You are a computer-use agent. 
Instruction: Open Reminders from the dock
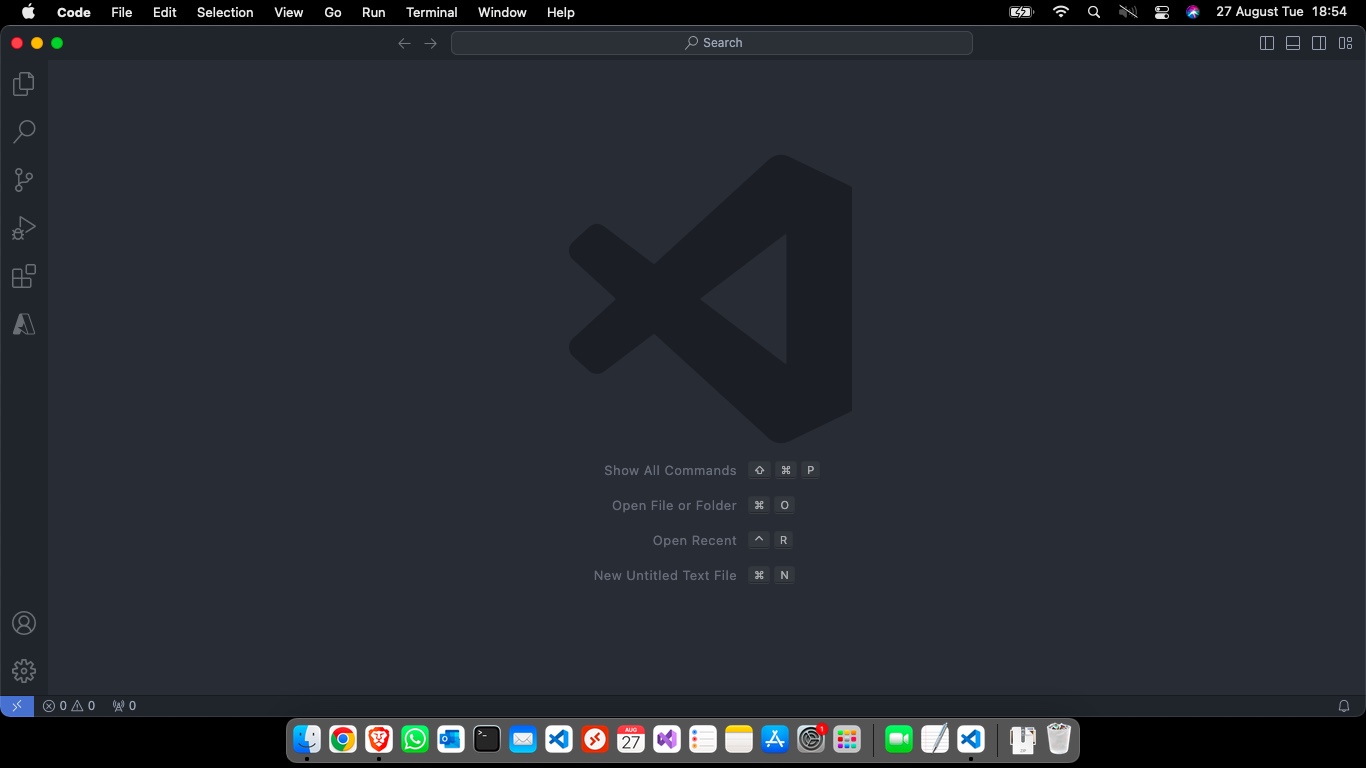pos(703,739)
